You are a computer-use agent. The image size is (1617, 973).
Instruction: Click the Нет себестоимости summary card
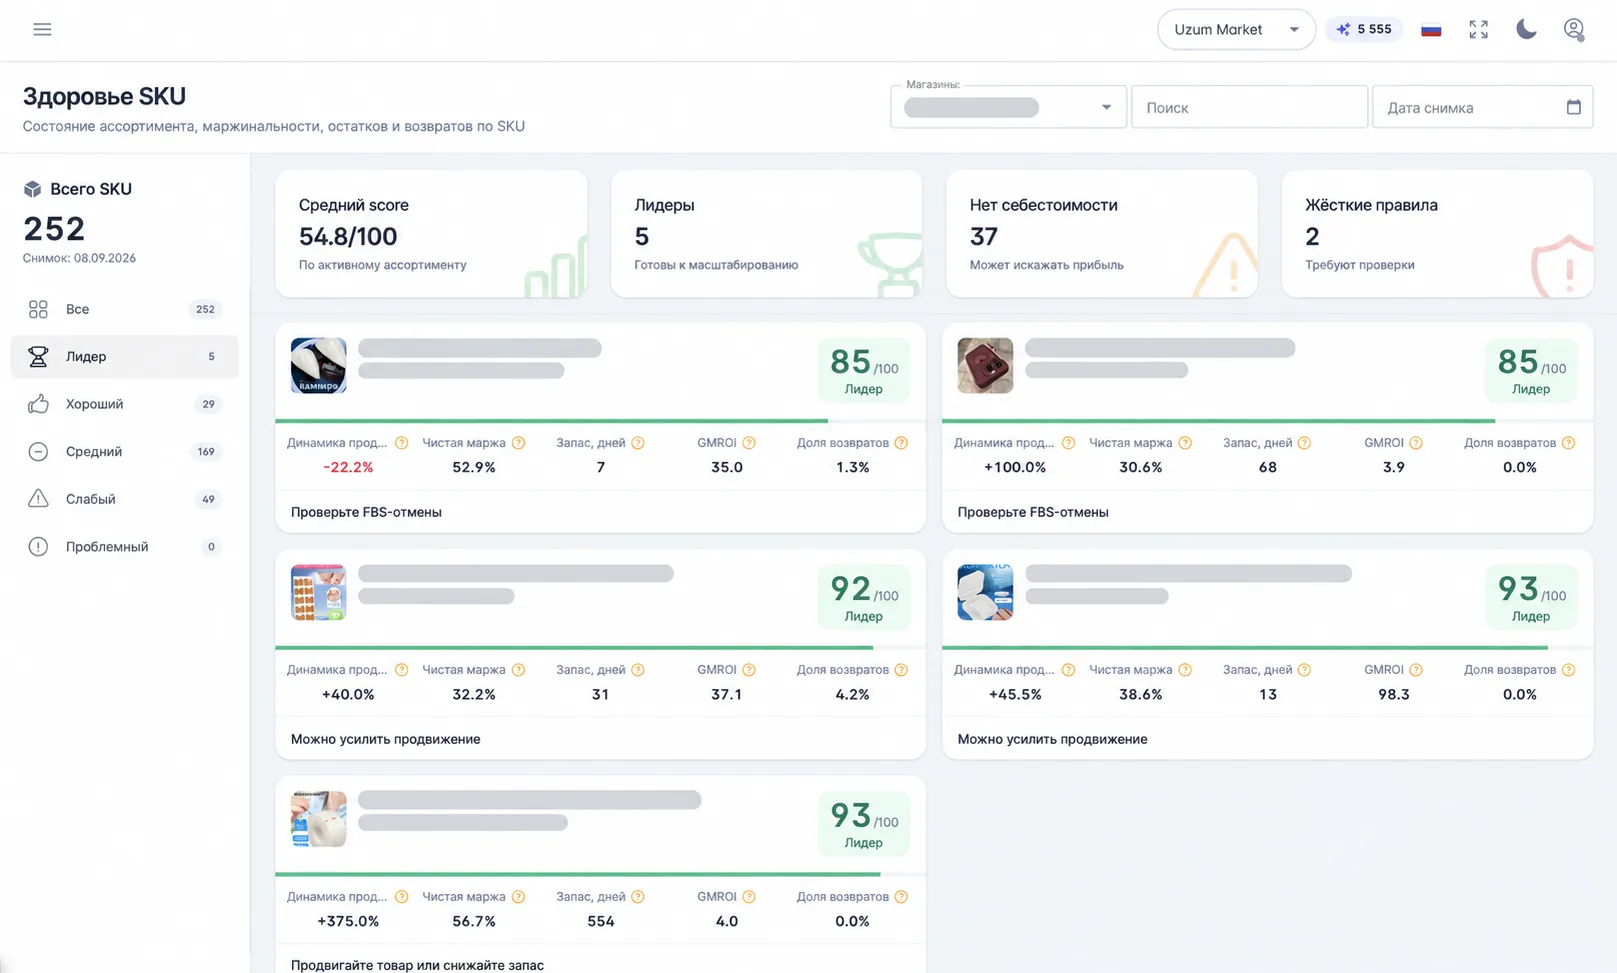pos(1102,233)
